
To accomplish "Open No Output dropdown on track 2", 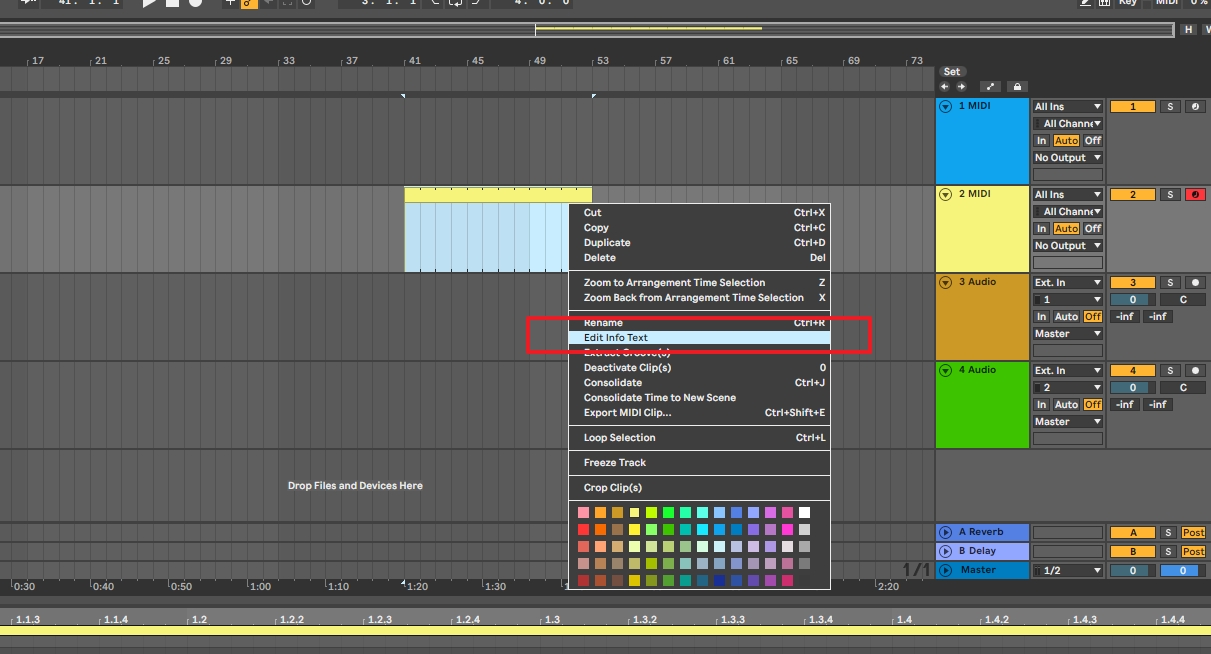I will coord(1068,246).
